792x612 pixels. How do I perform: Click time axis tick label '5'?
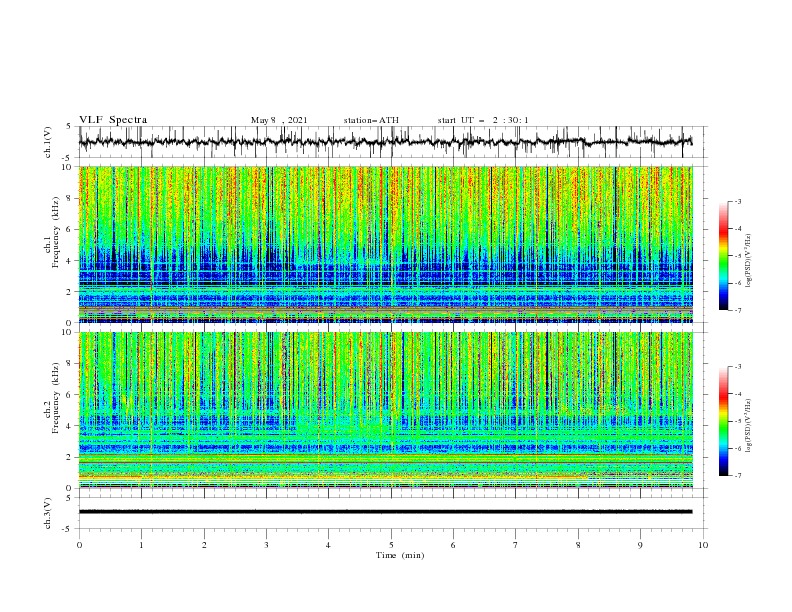[x=391, y=545]
